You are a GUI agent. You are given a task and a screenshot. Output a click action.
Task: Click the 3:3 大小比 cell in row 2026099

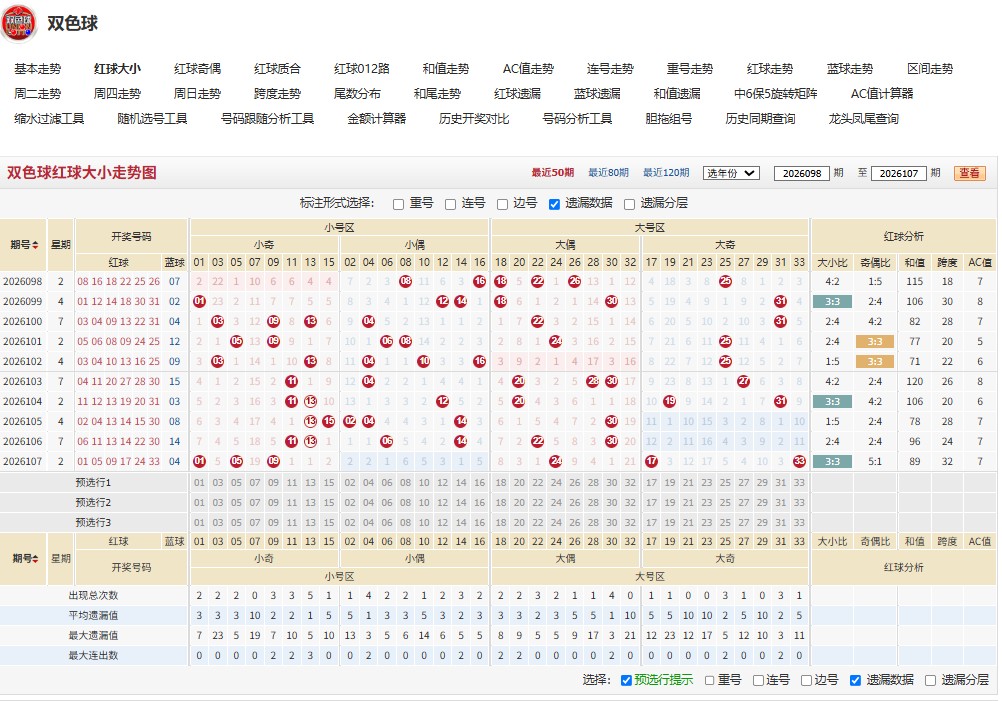point(832,302)
